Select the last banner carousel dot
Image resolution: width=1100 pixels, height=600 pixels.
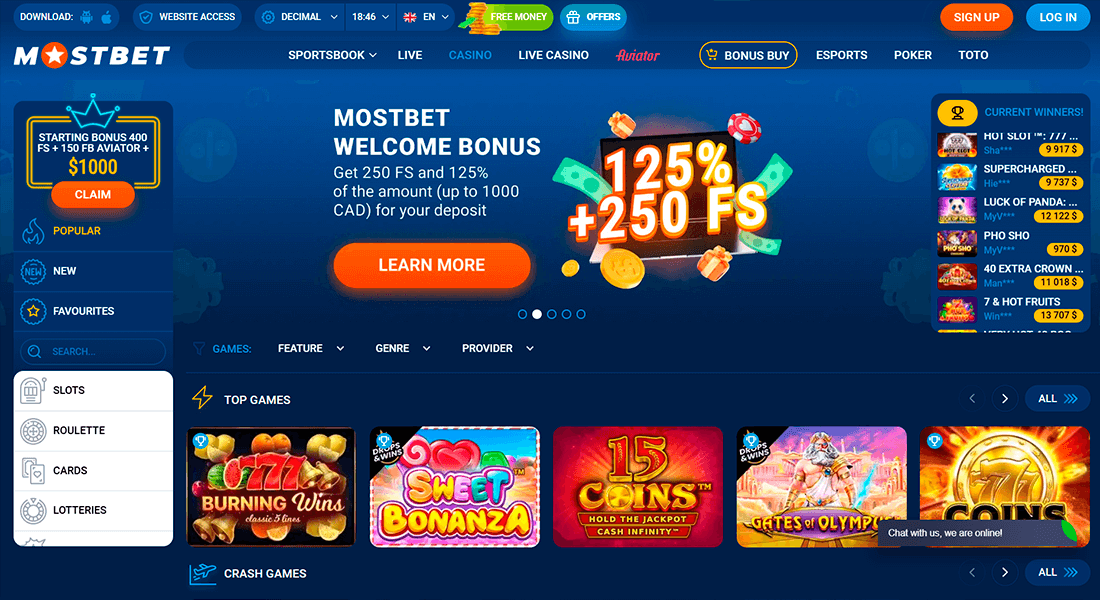point(581,314)
